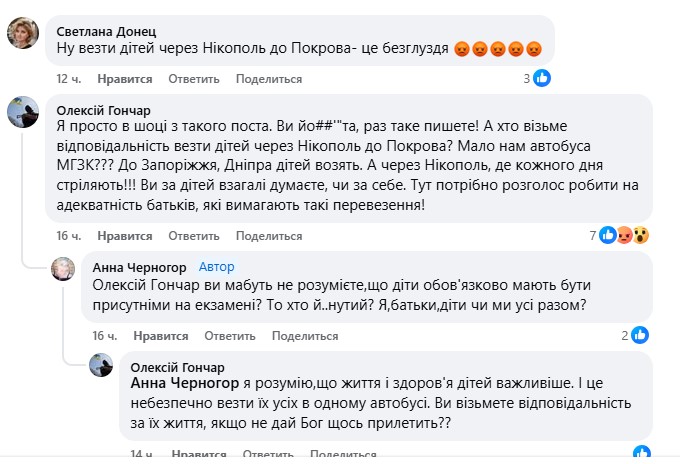Screen dimensions: 680x464
Task: Click Олексій Гончар avatar on first comment
Action: coord(22,113)
